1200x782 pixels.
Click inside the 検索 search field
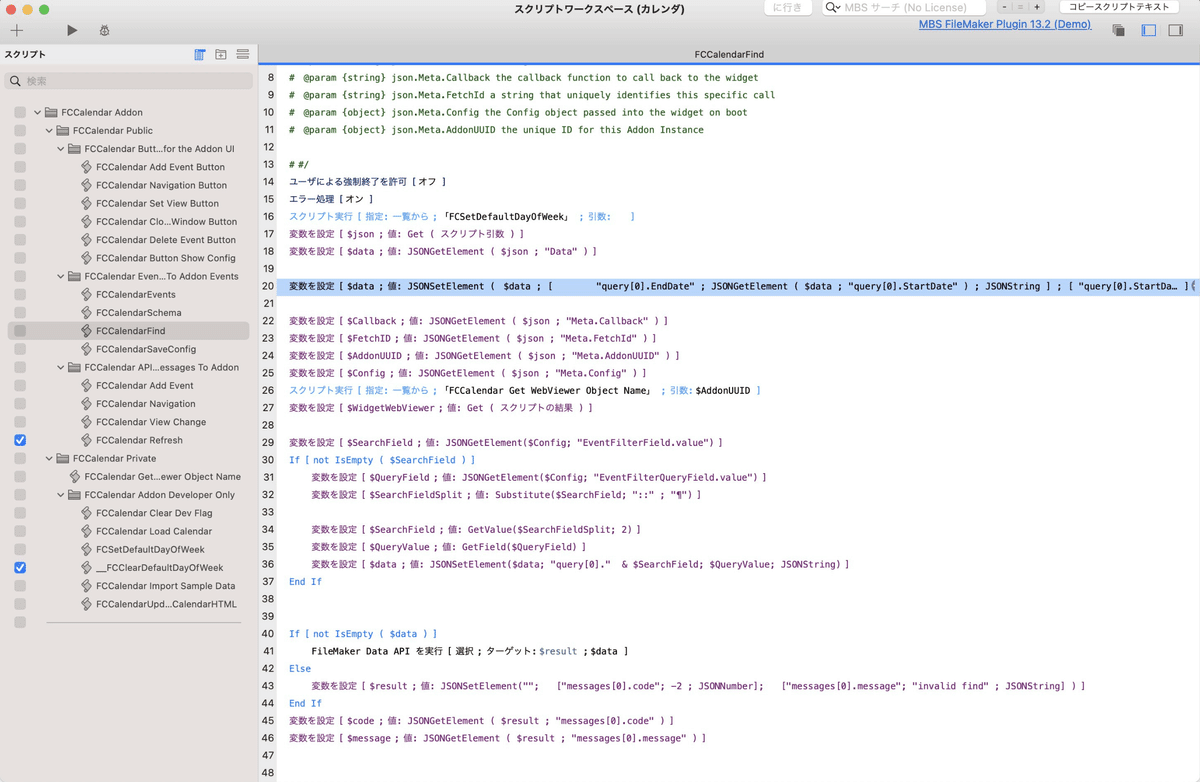128,79
